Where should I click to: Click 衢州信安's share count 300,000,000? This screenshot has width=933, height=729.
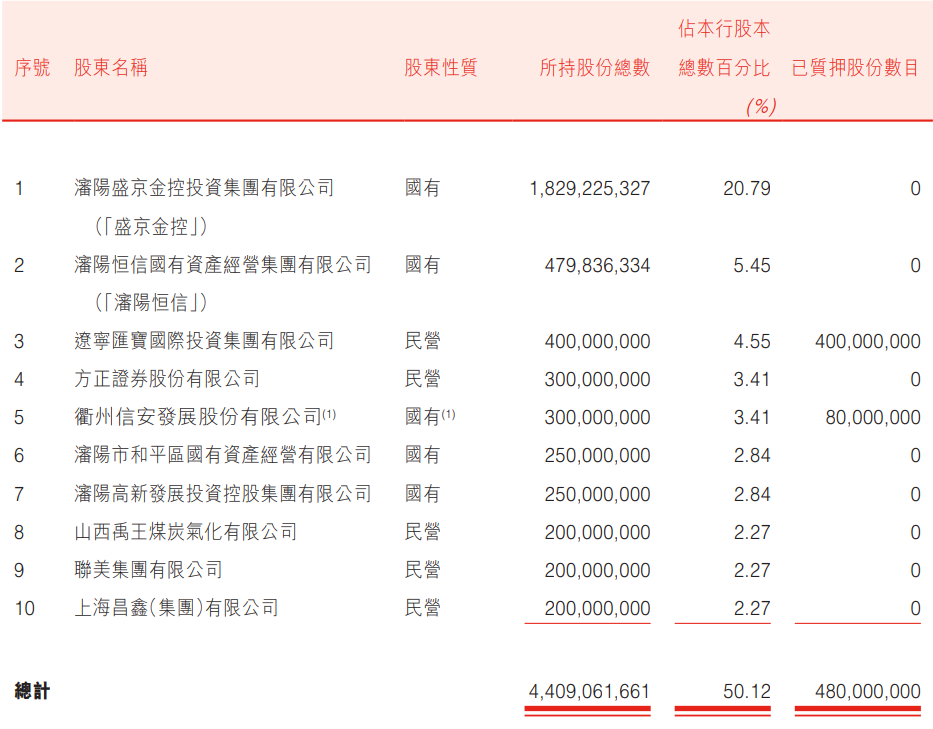(x=597, y=418)
